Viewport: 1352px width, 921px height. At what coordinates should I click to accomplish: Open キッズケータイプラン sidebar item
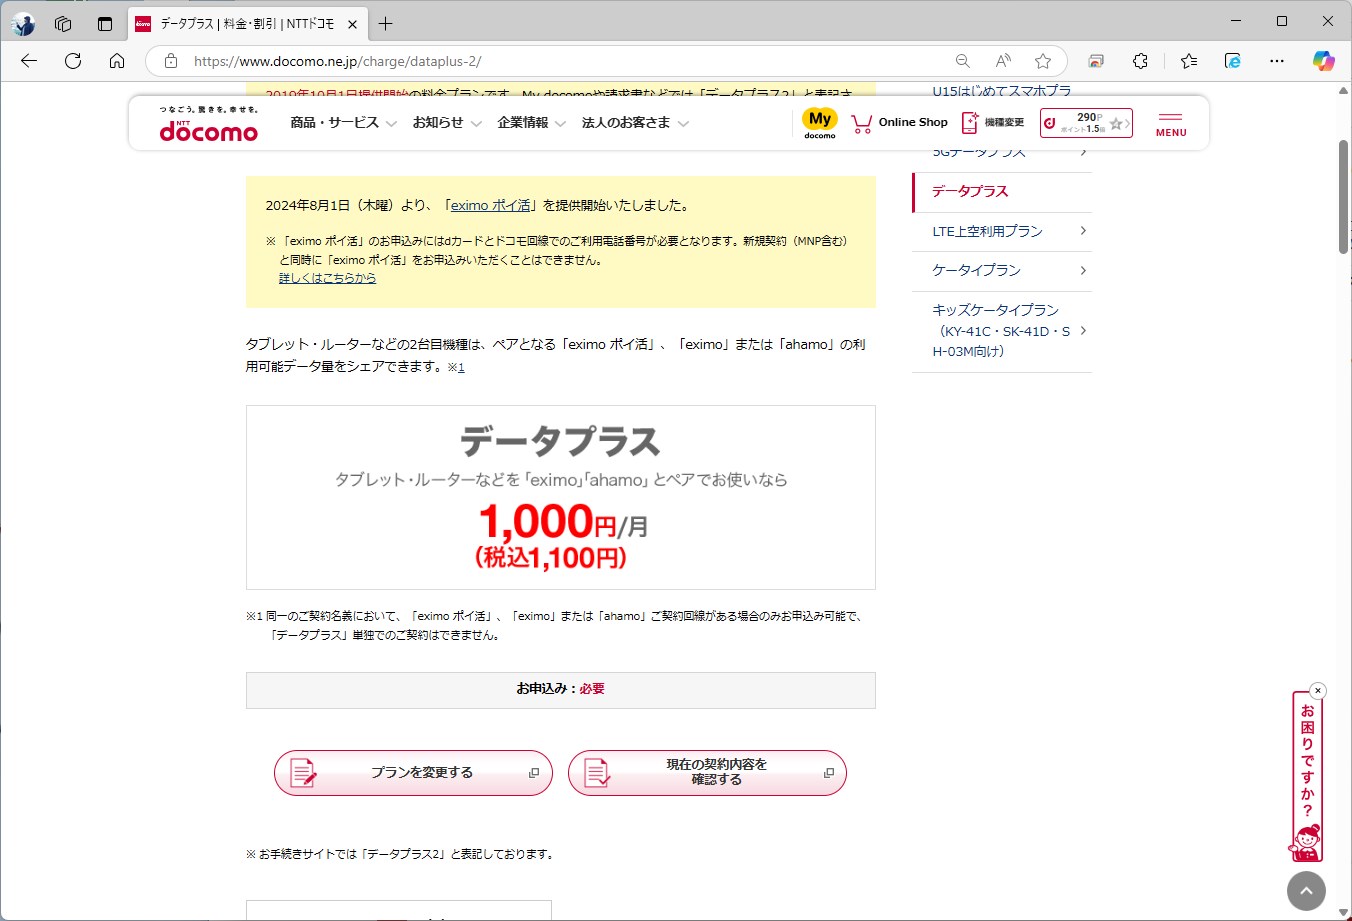1002,331
